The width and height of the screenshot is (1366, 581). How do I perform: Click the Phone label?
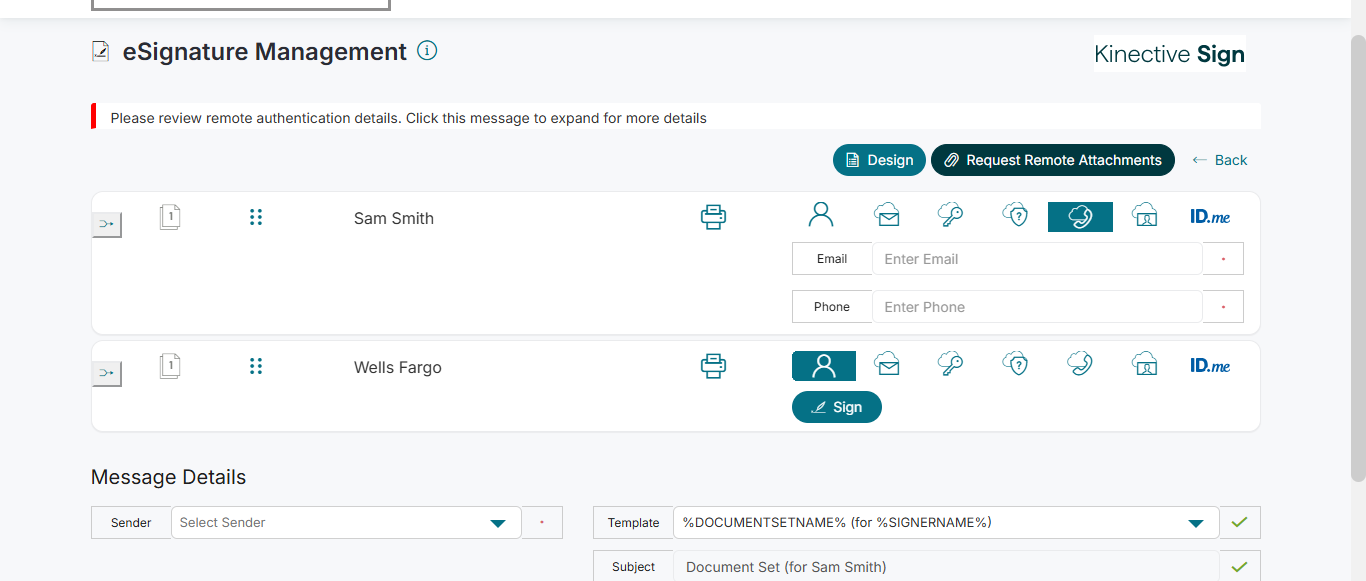(832, 307)
